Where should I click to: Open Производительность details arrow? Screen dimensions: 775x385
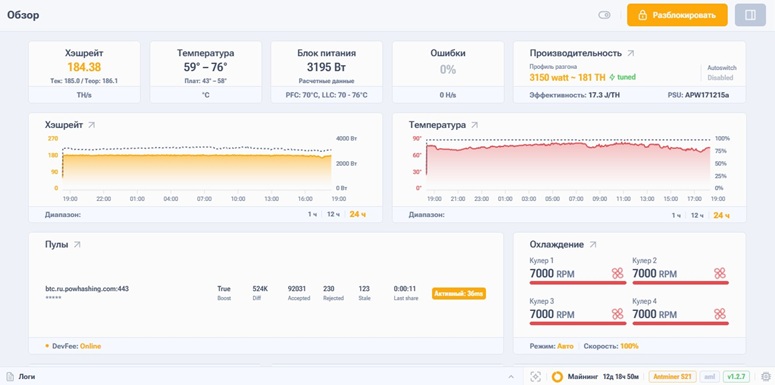click(x=631, y=53)
